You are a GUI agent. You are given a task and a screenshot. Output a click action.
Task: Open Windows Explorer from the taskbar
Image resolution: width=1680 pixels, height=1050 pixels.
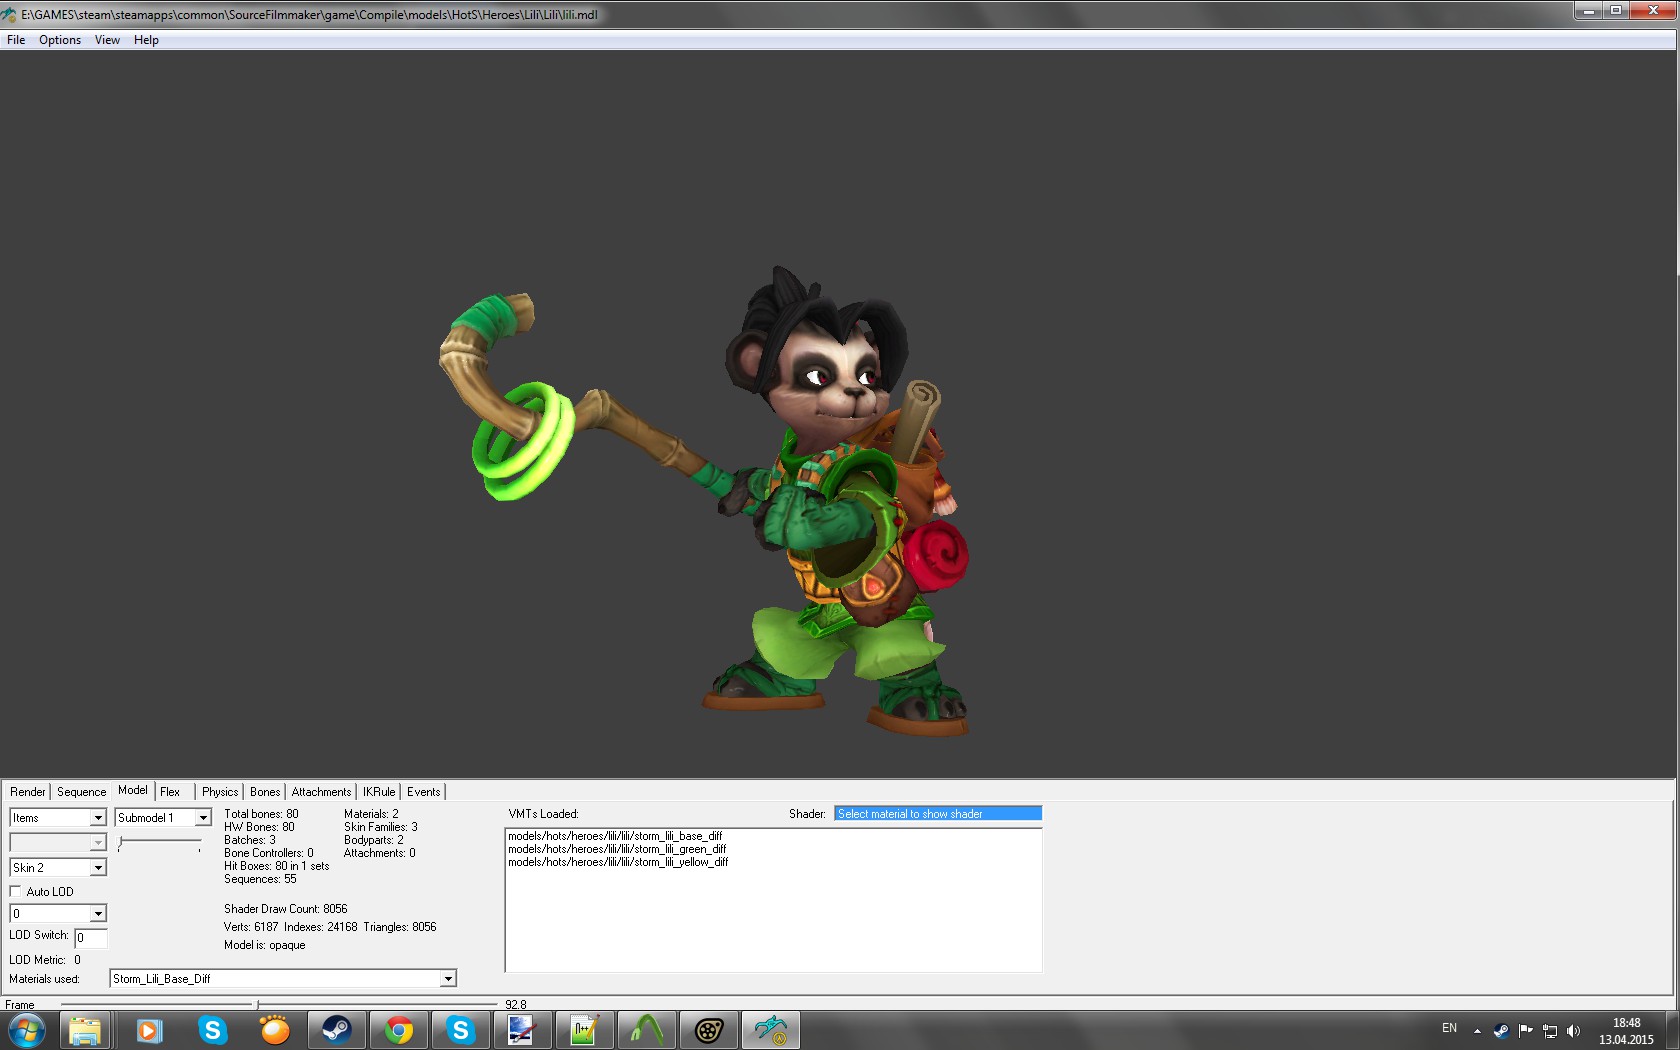coord(86,1030)
